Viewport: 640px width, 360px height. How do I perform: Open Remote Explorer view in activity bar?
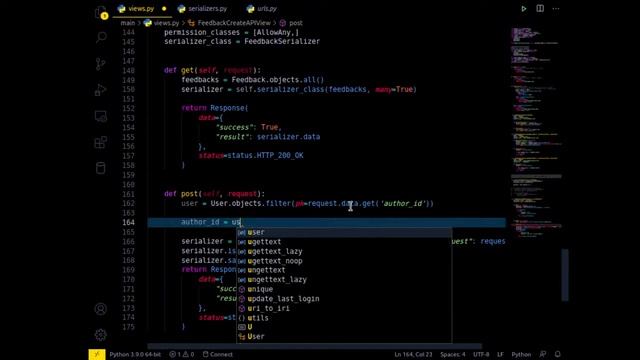click(101, 116)
